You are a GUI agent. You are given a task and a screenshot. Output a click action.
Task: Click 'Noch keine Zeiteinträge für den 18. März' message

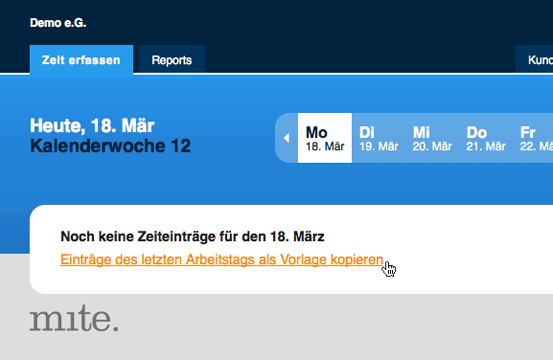(192, 237)
